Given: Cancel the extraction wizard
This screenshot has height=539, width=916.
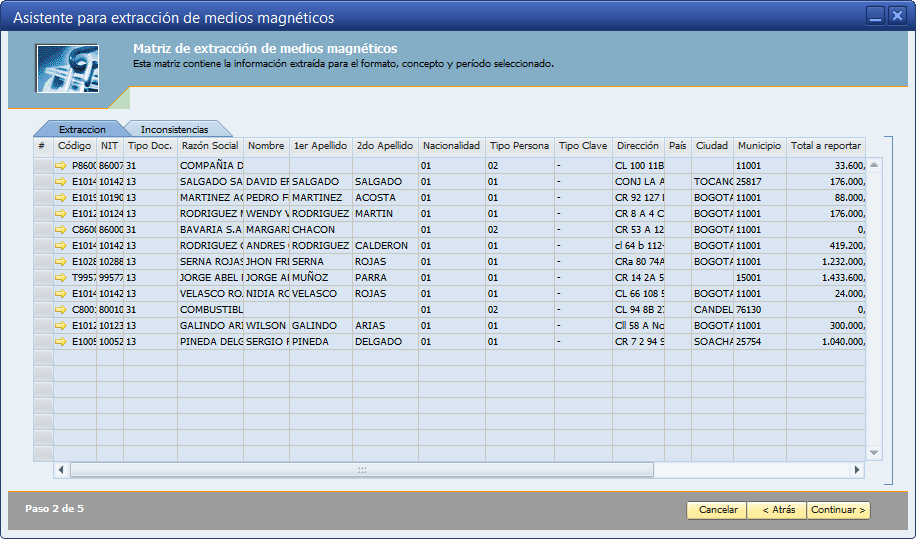Looking at the screenshot, I should point(717,510).
